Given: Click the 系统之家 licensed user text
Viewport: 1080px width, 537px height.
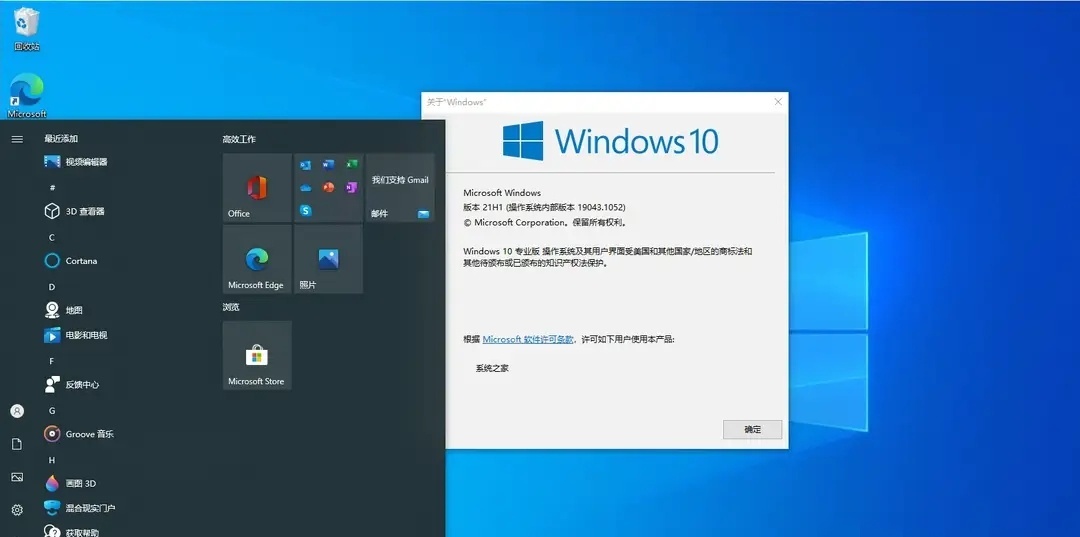Looking at the screenshot, I should 492,368.
